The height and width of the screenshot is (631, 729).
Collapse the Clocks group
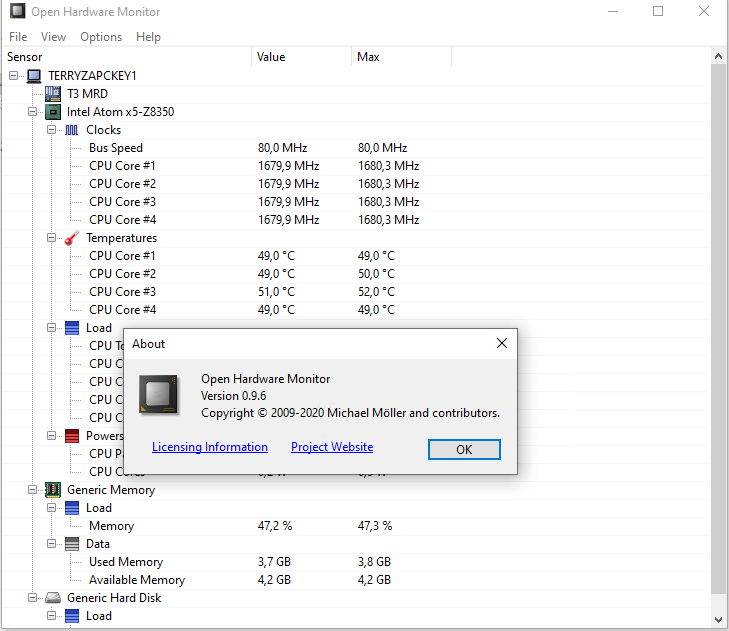click(52, 130)
